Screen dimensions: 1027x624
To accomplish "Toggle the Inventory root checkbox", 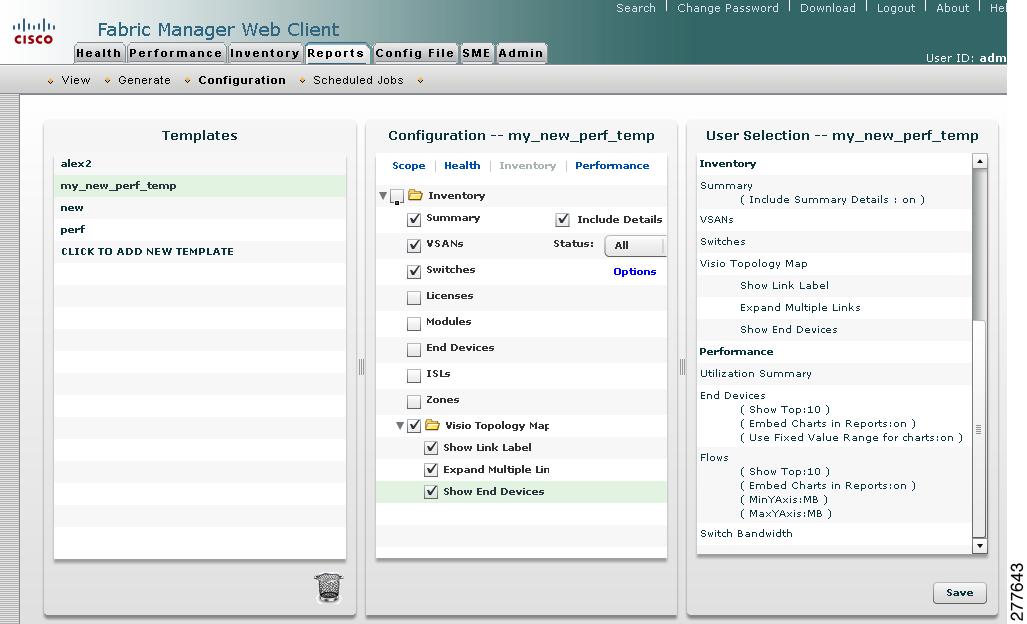I will point(396,196).
